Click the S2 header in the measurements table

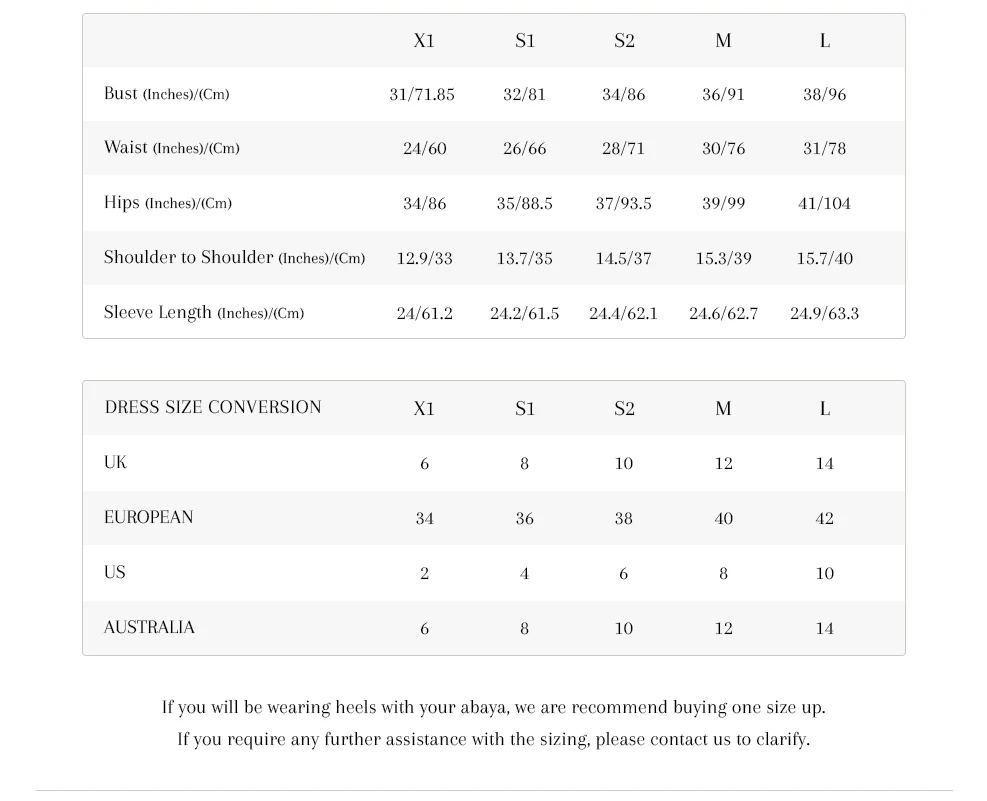(x=624, y=41)
